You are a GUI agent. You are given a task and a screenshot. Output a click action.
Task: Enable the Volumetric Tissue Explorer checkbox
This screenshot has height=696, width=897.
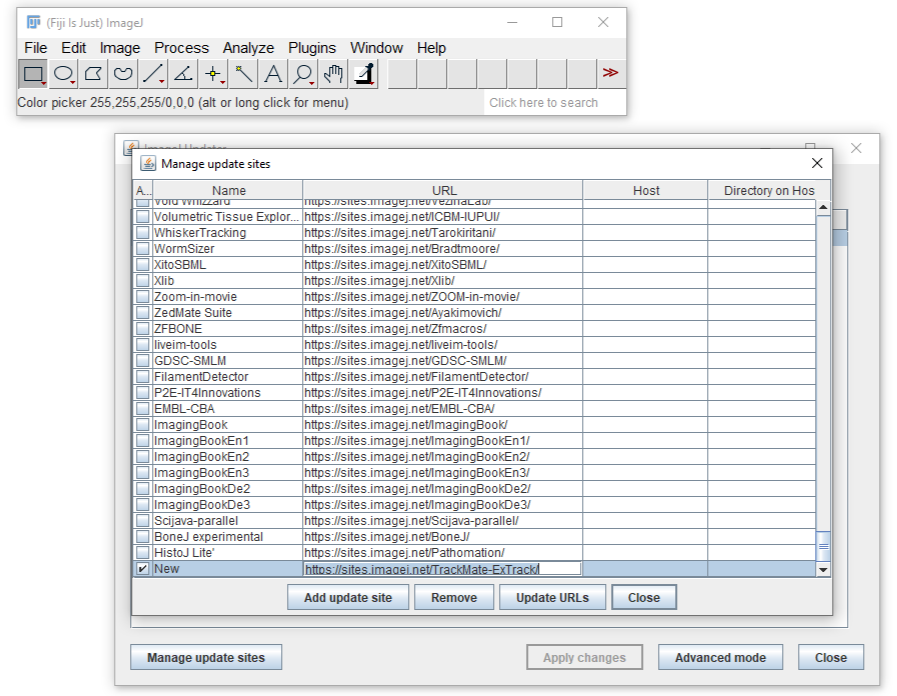[x=142, y=217]
